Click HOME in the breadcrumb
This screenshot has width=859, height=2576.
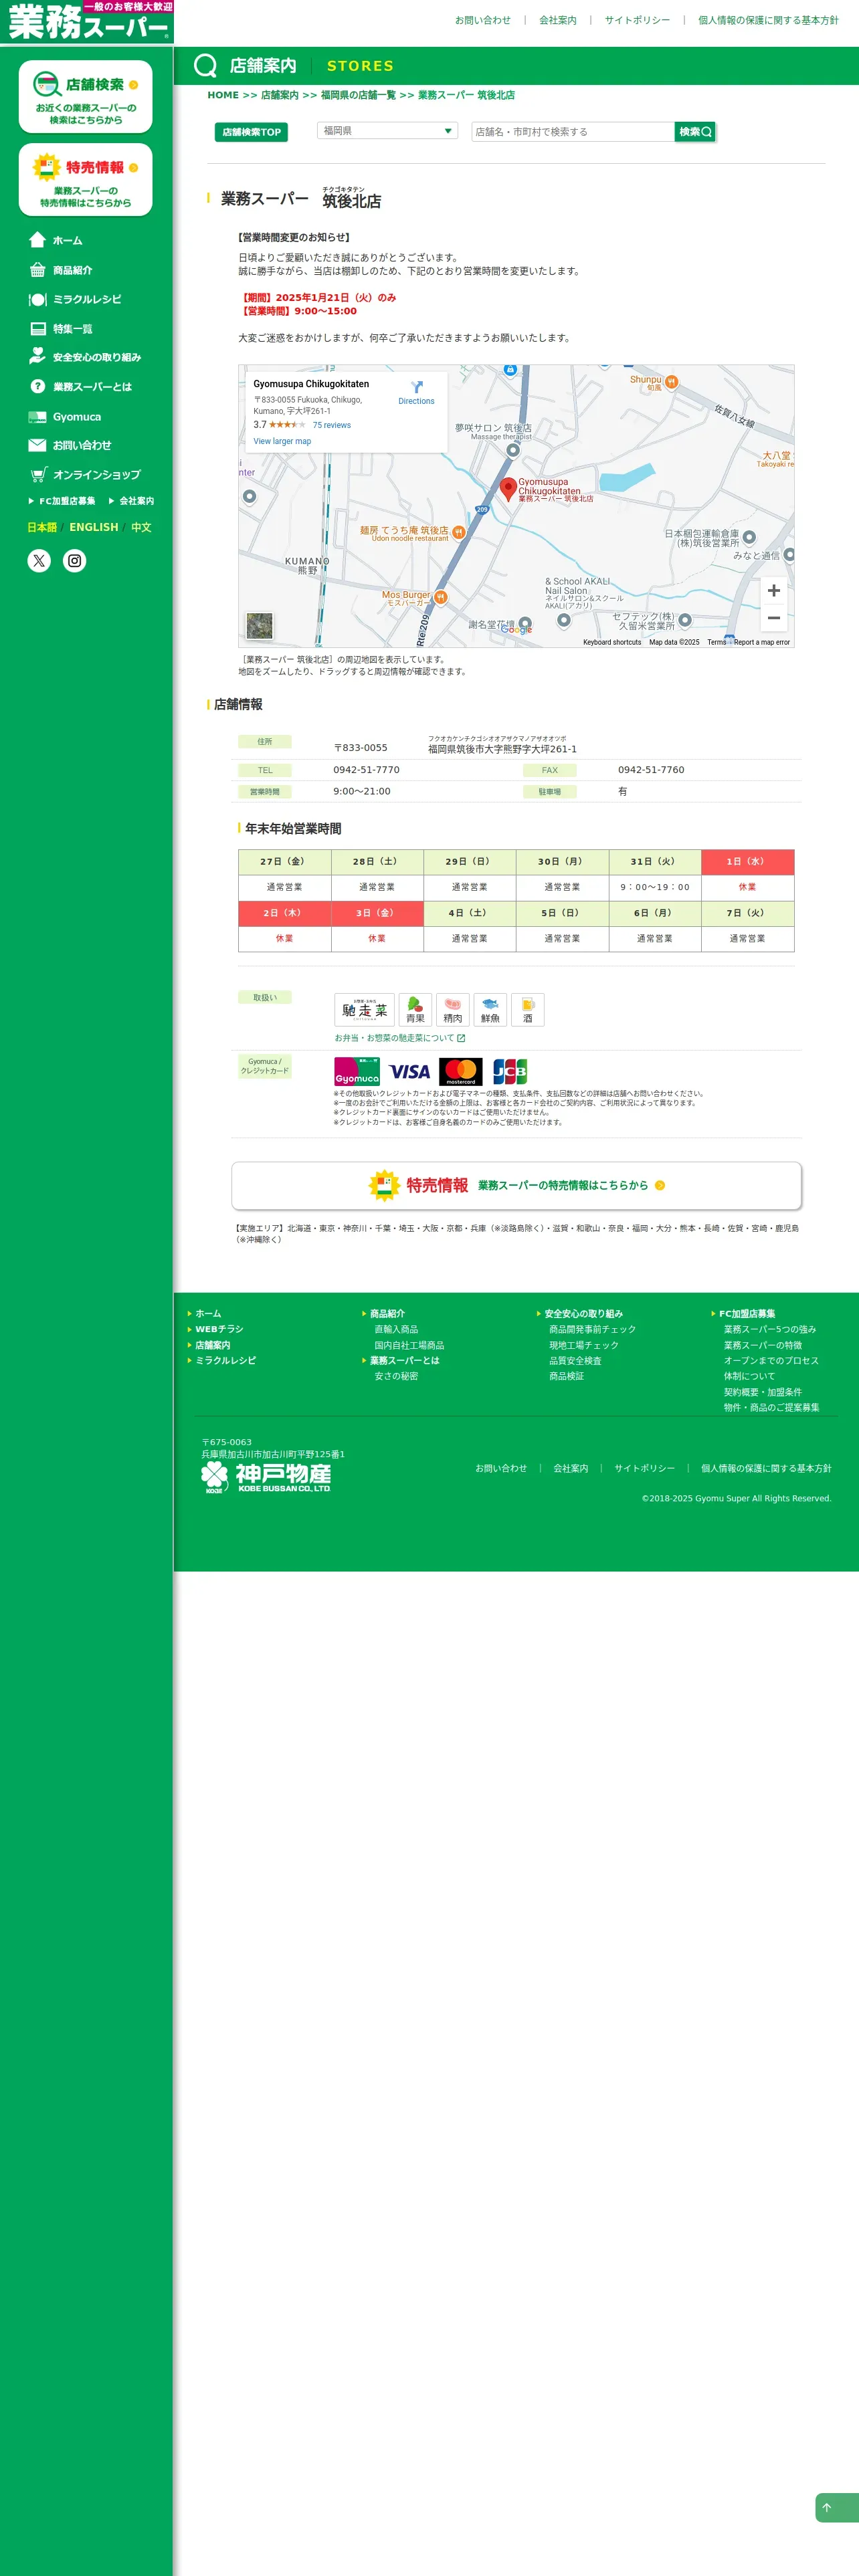(223, 95)
